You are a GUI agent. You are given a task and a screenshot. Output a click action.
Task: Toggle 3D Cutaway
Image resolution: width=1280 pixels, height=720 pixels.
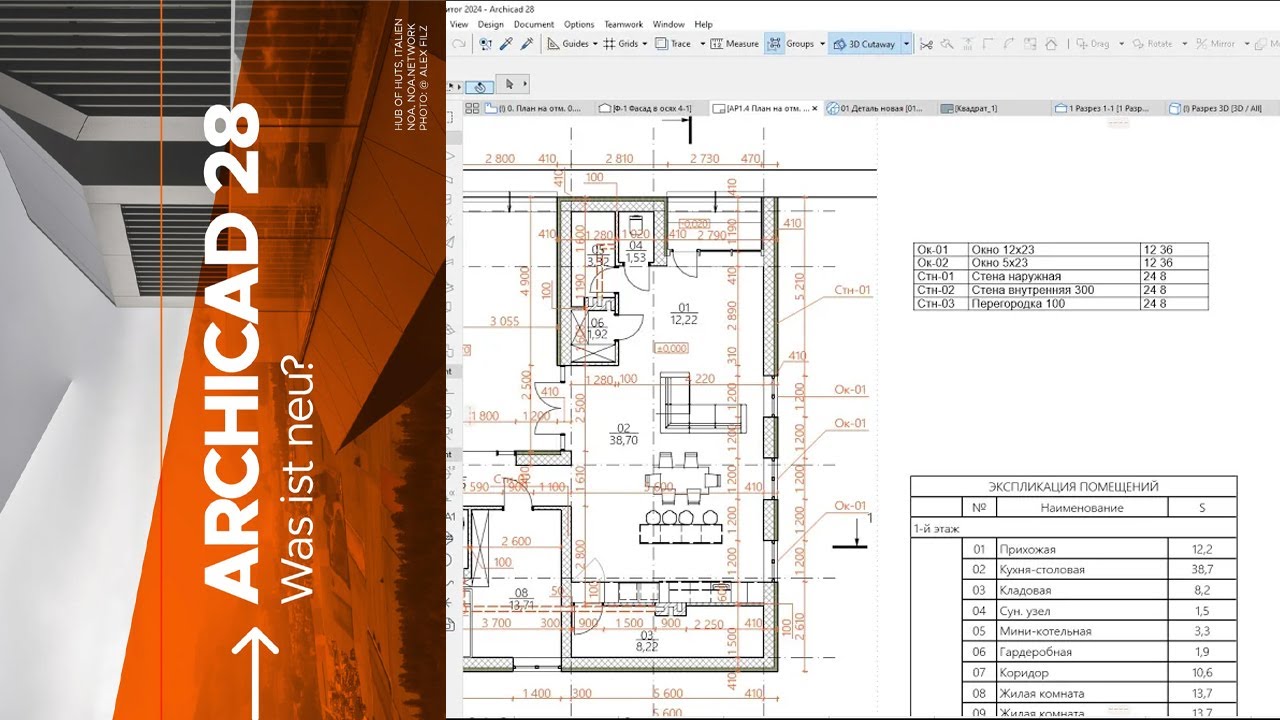(x=863, y=44)
